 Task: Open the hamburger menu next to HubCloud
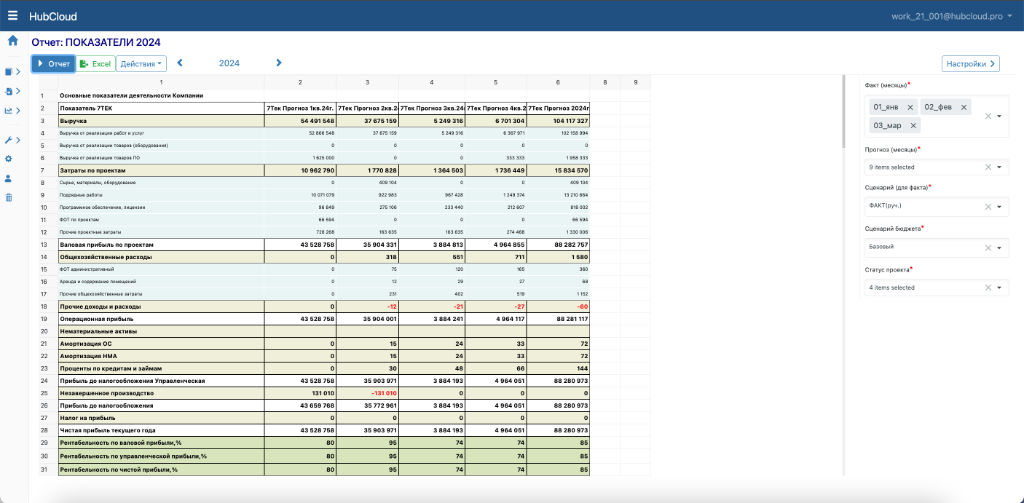point(13,17)
